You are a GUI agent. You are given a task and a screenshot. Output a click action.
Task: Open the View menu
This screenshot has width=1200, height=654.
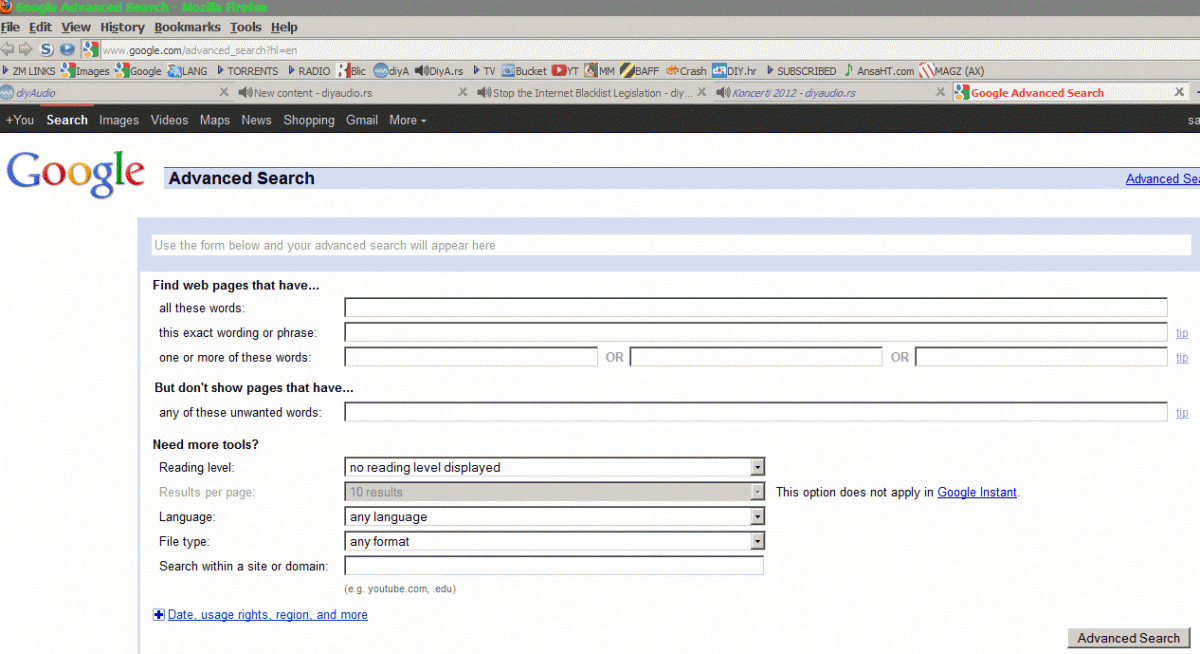(76, 27)
